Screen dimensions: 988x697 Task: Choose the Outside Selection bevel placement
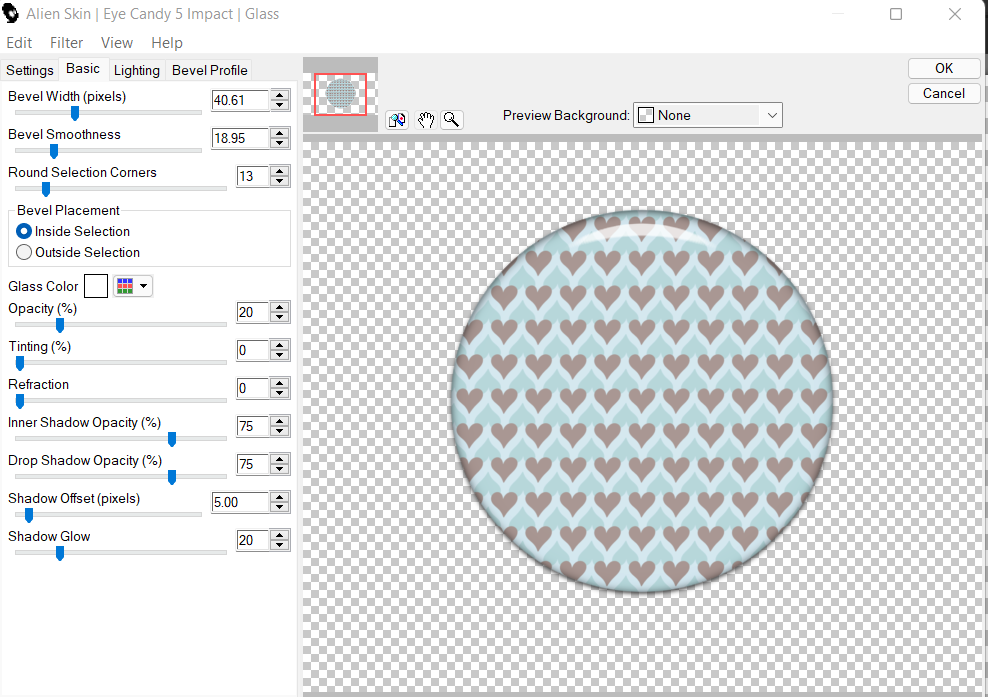tap(24, 252)
